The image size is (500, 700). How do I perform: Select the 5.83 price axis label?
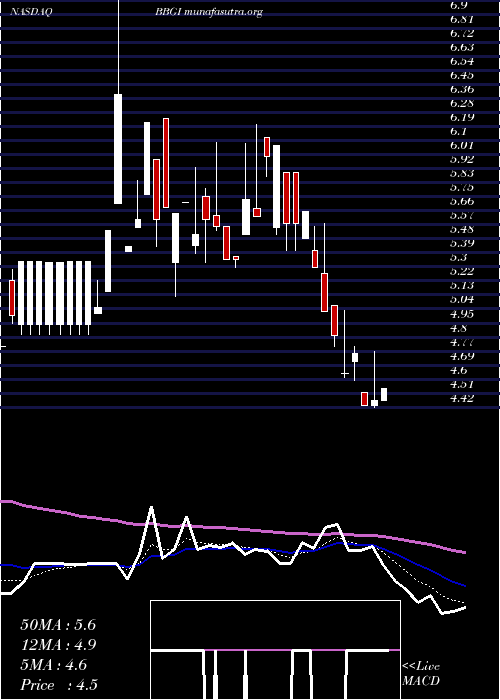[x=462, y=173]
